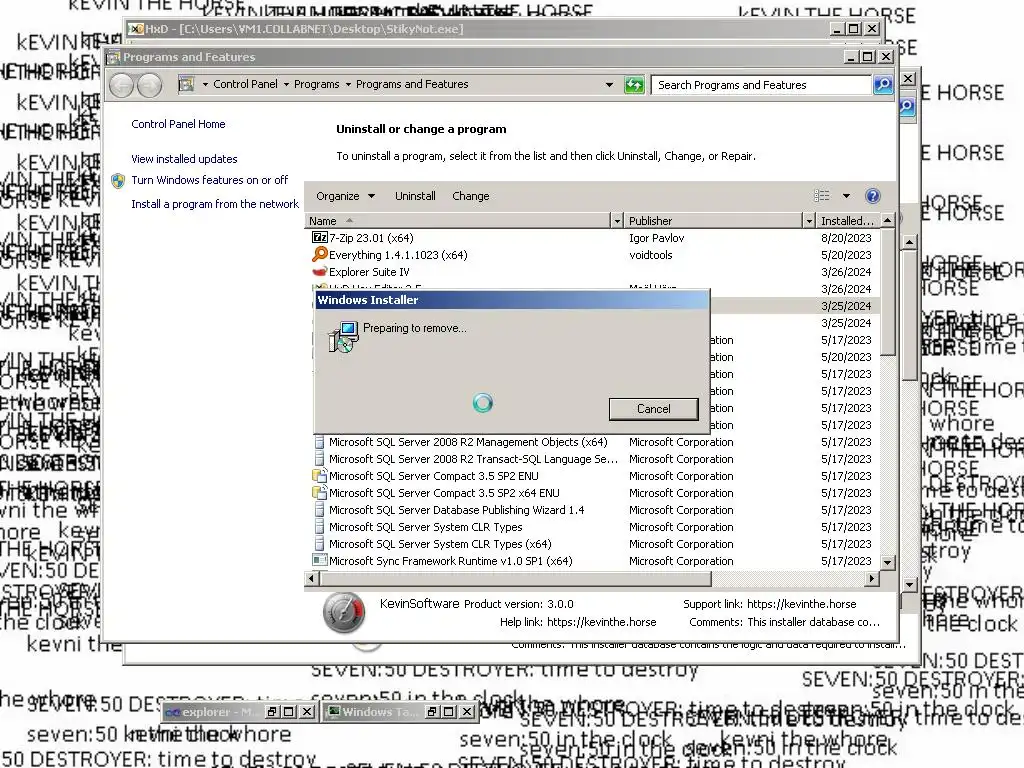Open the more views dropdown arrow
The image size is (1024, 768).
(x=846, y=196)
